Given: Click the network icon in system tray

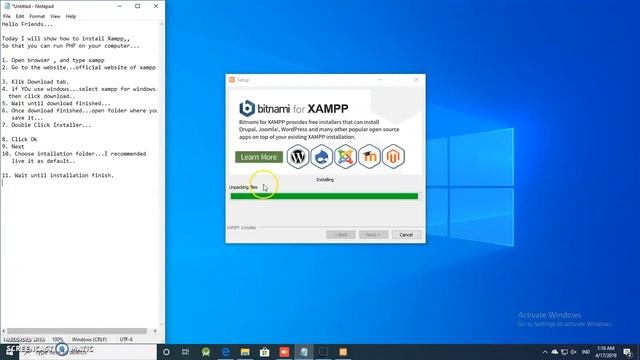Looking at the screenshot, I should pos(564,352).
